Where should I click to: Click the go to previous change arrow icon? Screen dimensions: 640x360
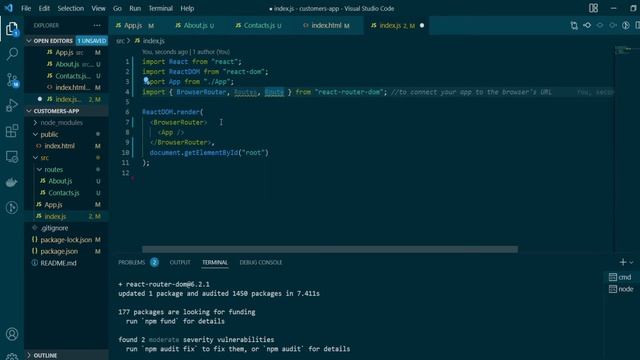pos(587,25)
